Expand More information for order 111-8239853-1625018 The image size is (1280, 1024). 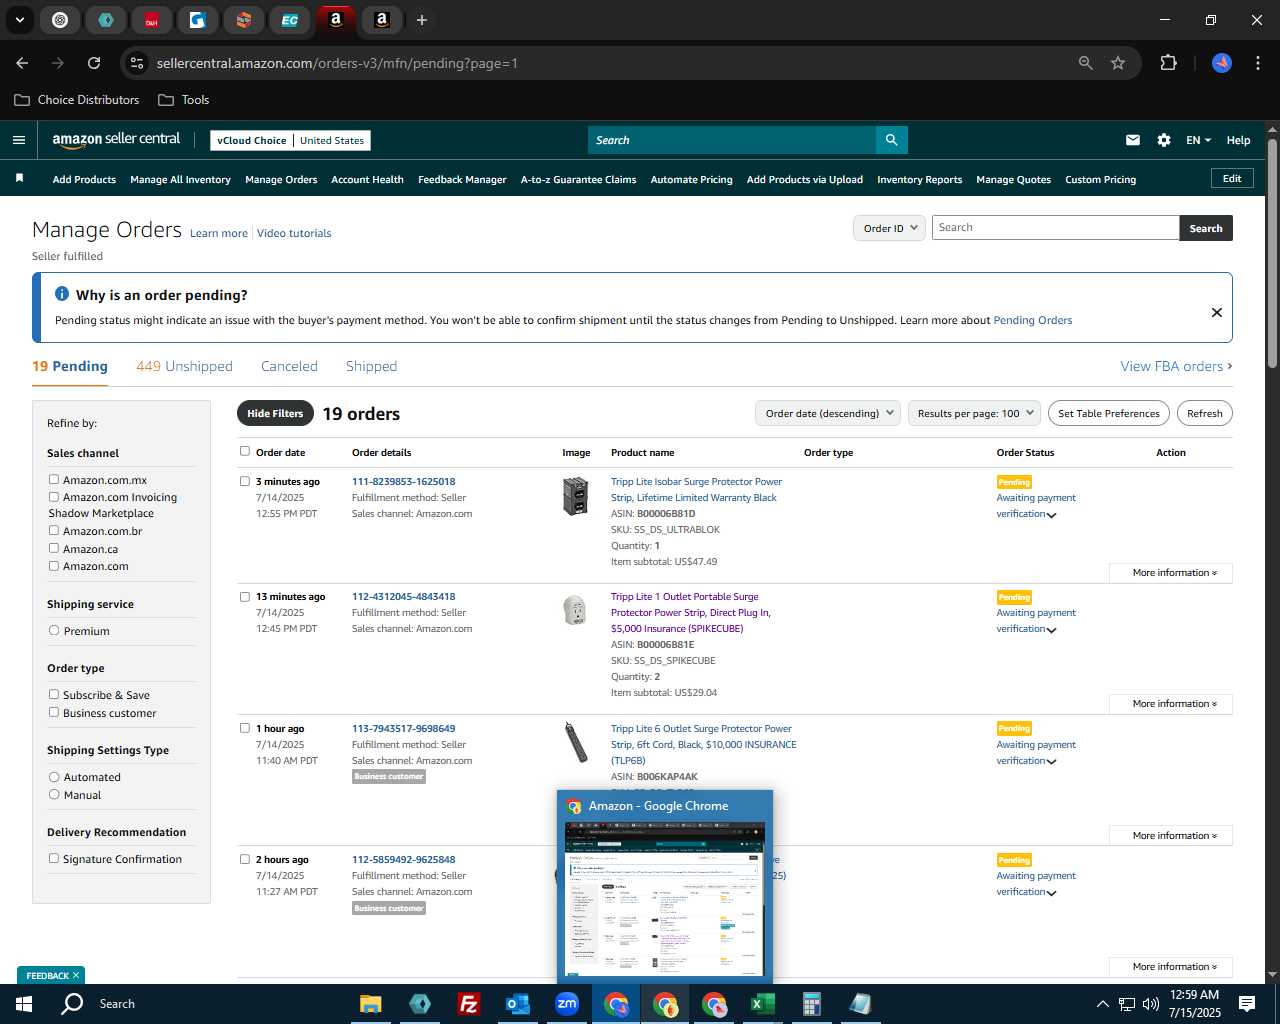[1171, 573]
